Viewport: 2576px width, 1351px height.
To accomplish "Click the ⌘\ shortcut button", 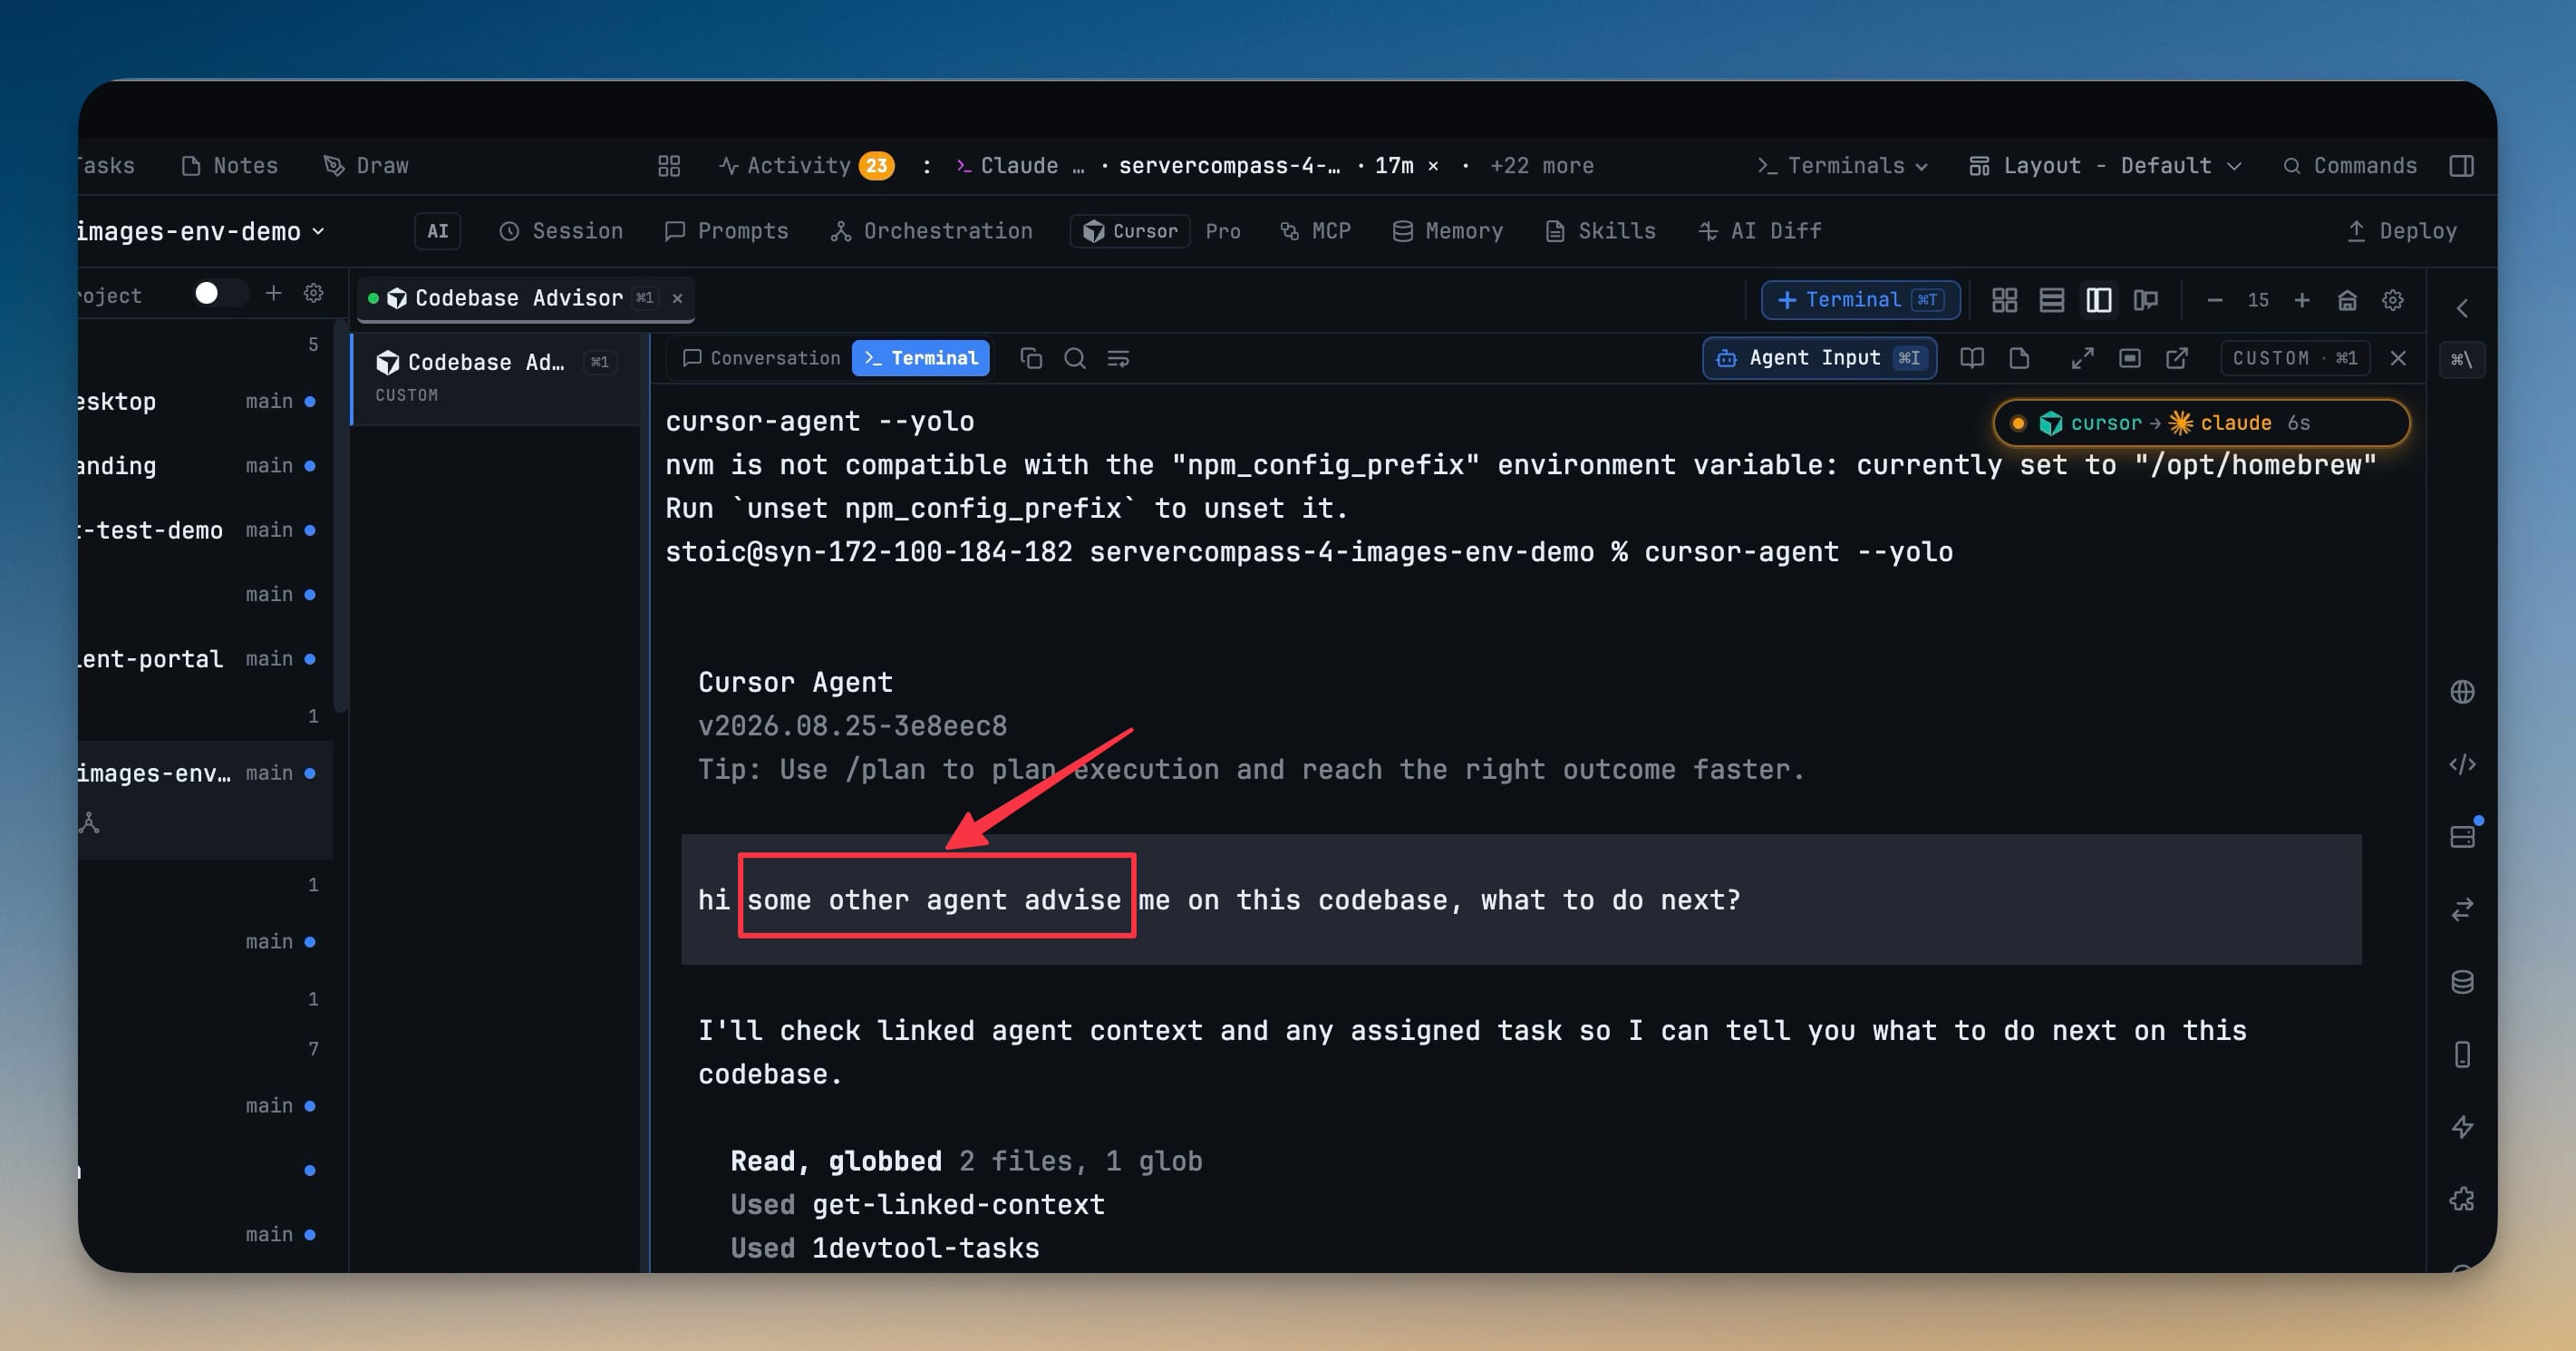I will coord(2461,359).
